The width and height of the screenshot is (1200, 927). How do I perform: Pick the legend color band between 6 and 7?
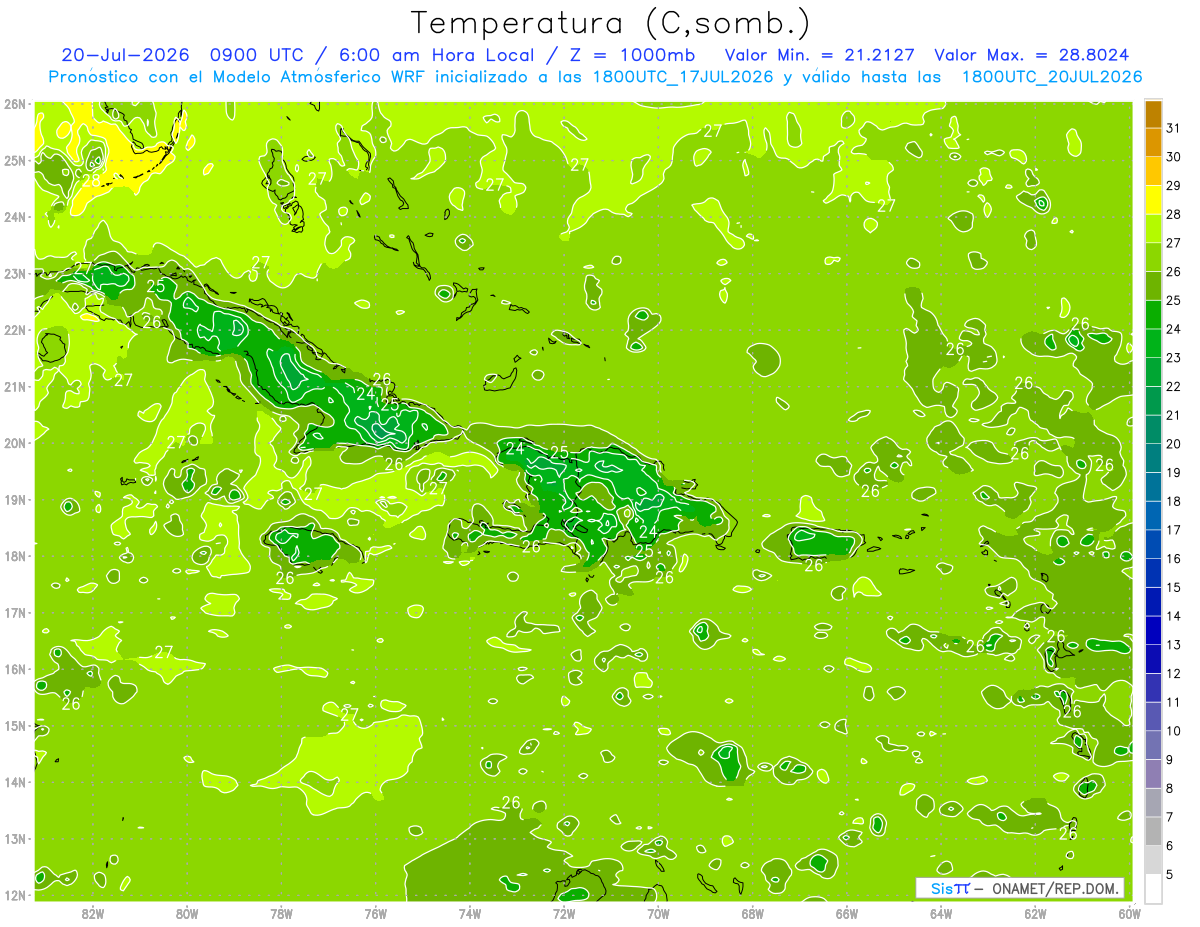click(x=1153, y=831)
